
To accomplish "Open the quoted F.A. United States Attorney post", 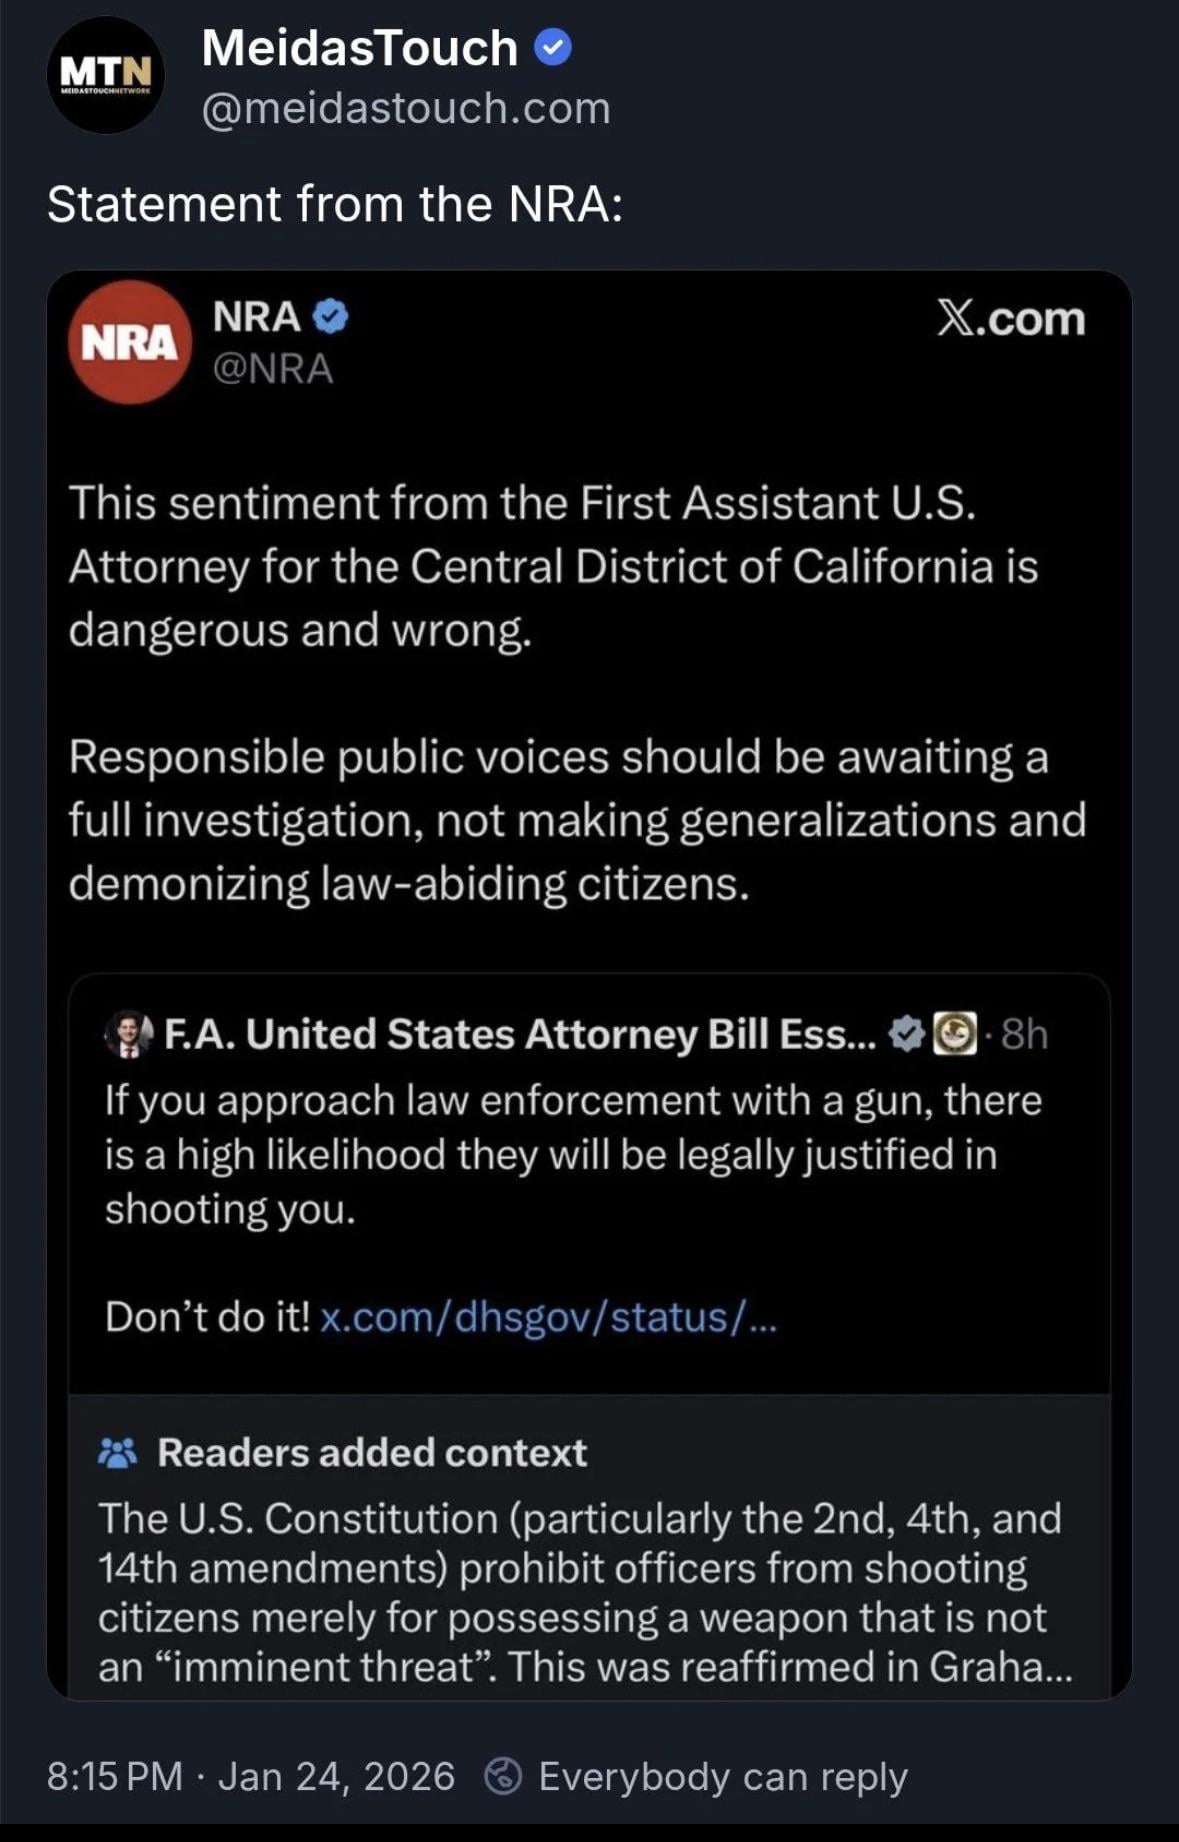I will pyautogui.click(x=573, y=1155).
